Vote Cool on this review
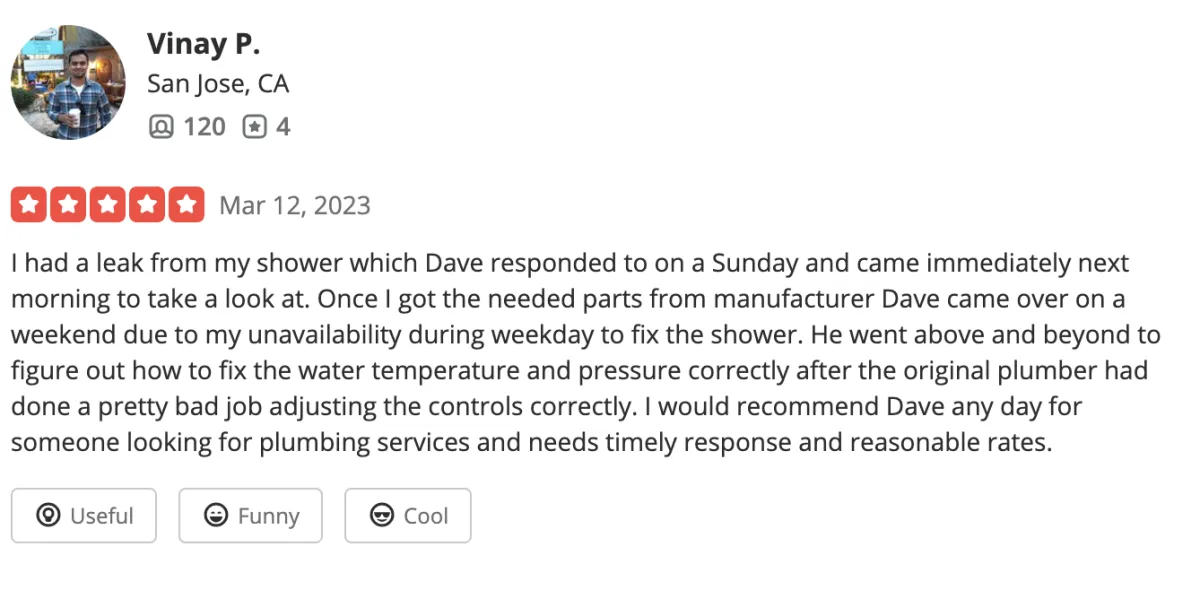The image size is (1200, 590). pyautogui.click(x=408, y=515)
